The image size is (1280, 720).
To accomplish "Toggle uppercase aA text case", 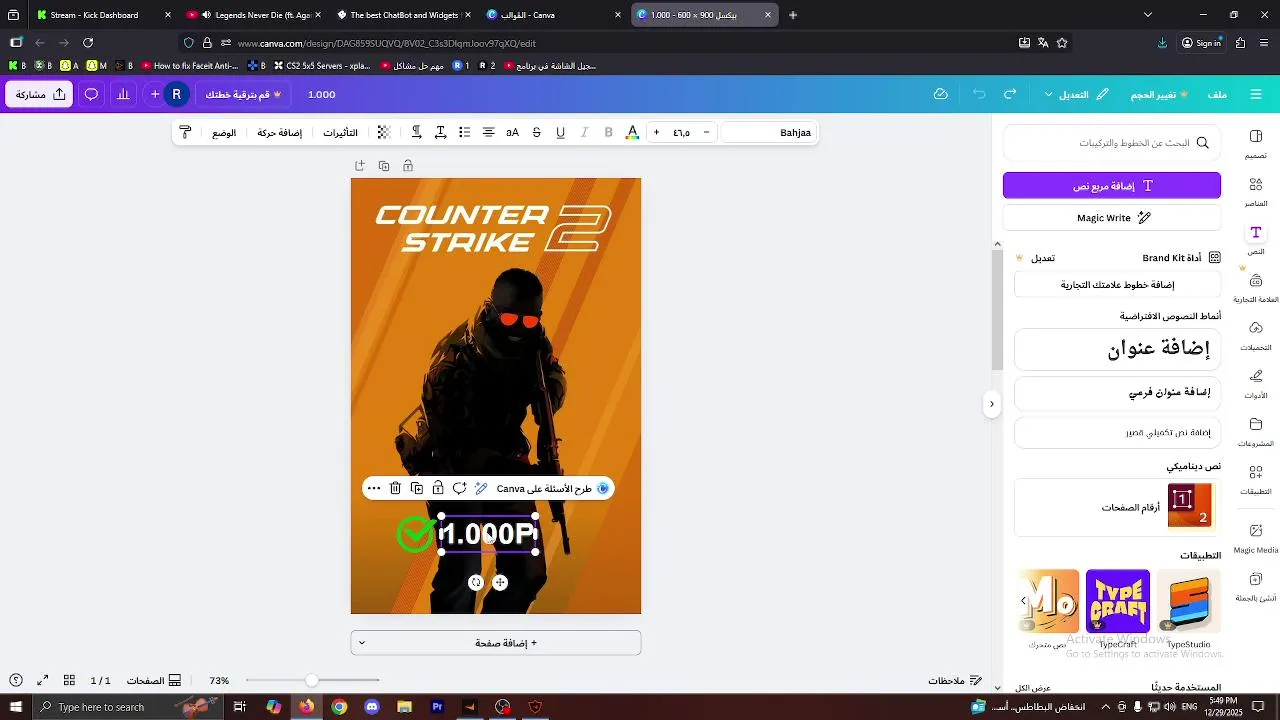I will [x=512, y=133].
